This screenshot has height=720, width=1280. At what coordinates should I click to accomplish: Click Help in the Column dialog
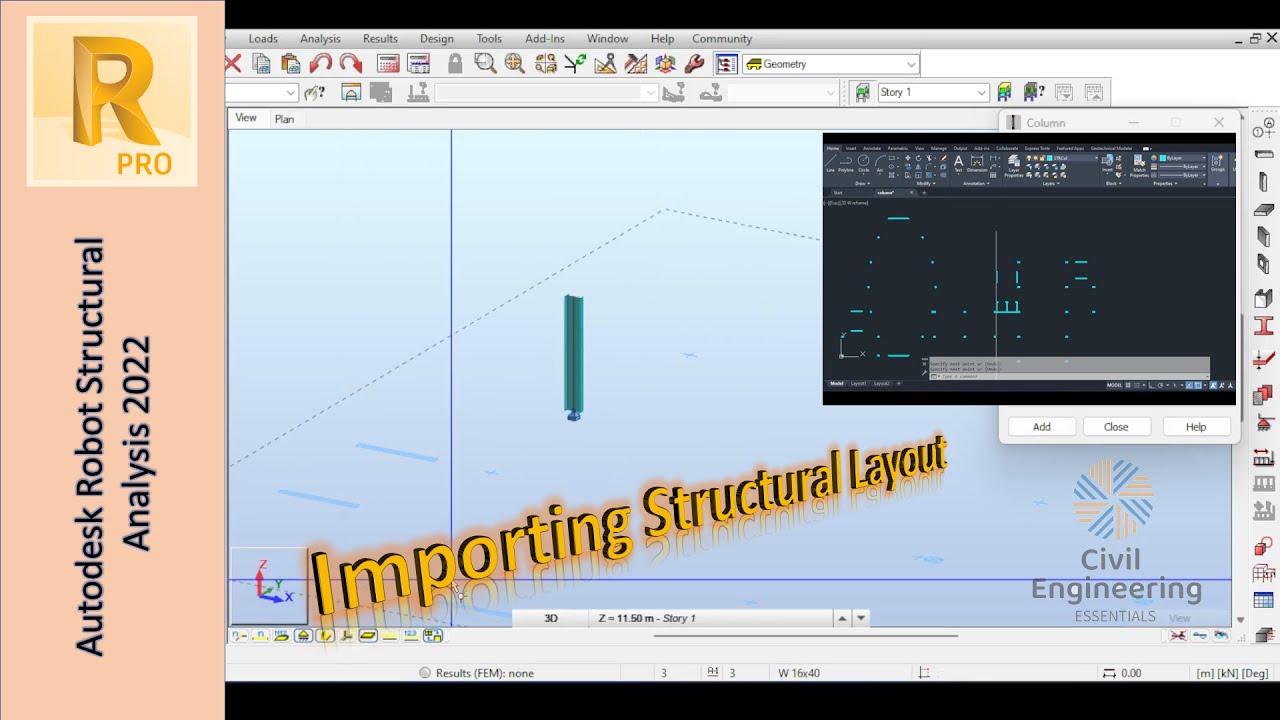pyautogui.click(x=1196, y=426)
